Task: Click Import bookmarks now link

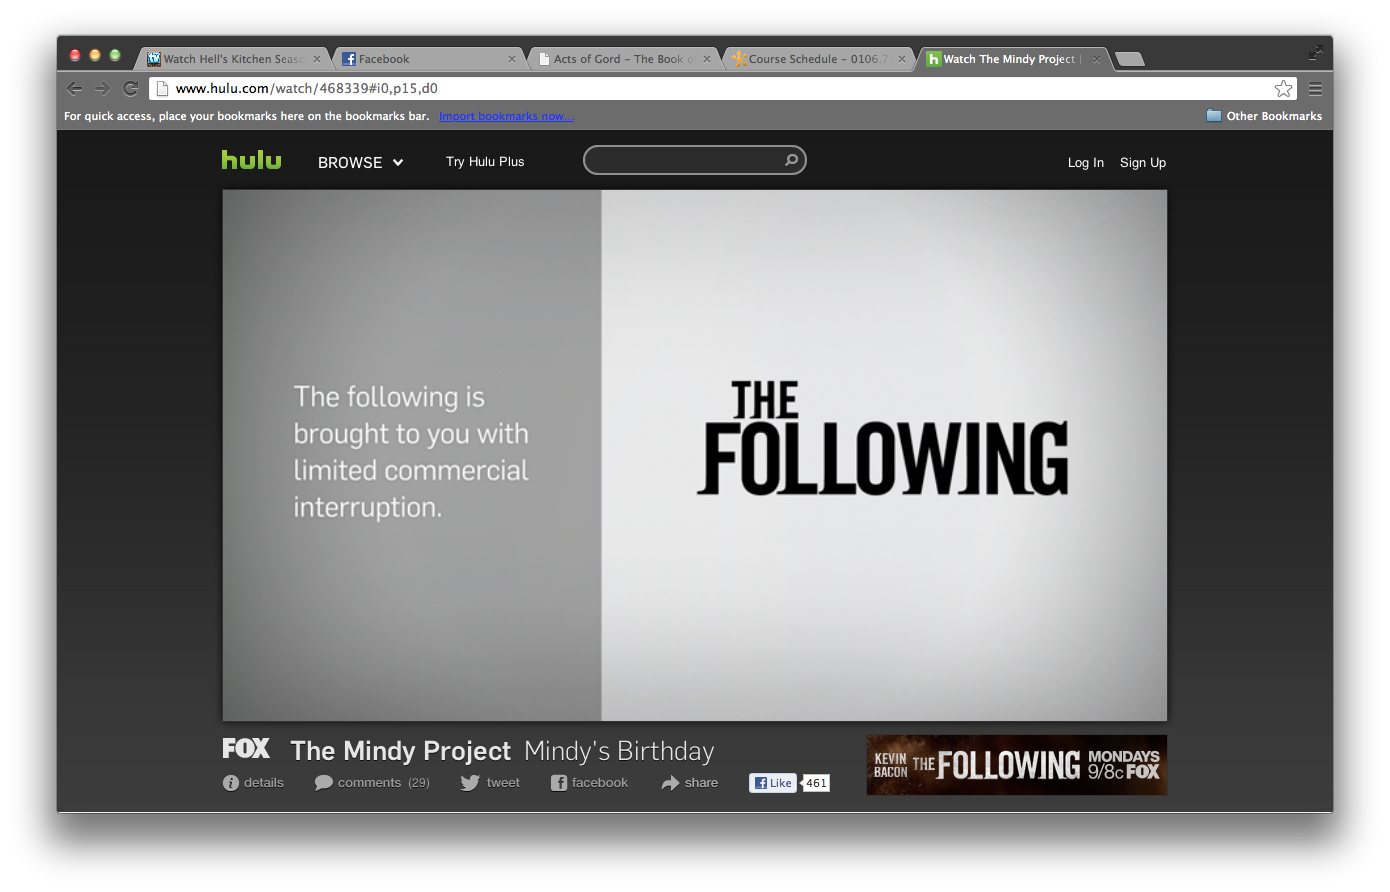Action: point(506,116)
